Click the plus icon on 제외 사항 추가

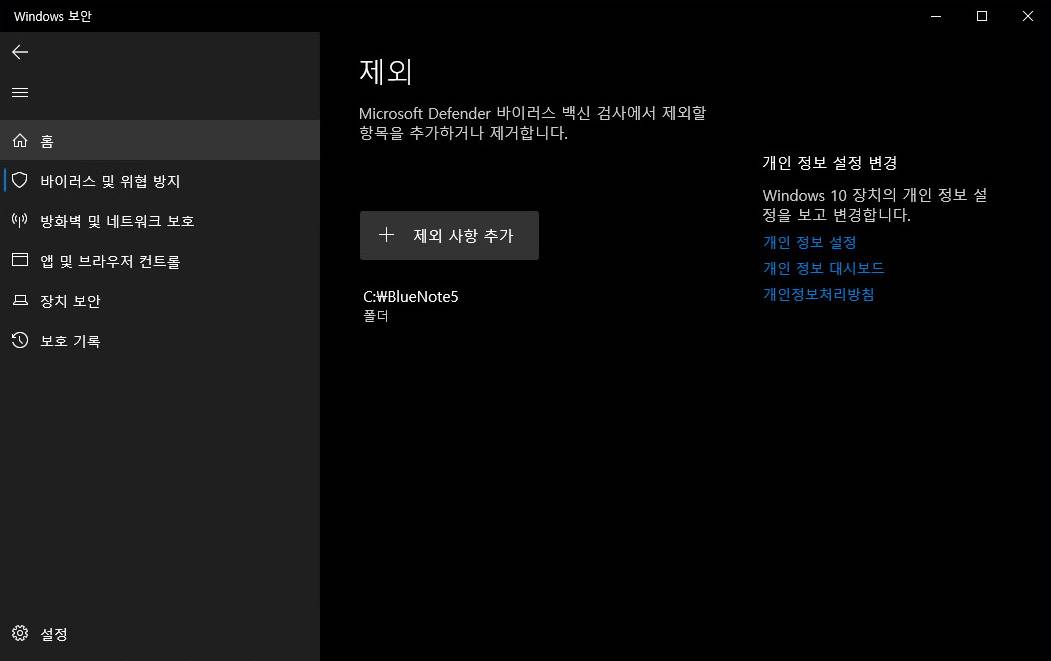pos(386,235)
